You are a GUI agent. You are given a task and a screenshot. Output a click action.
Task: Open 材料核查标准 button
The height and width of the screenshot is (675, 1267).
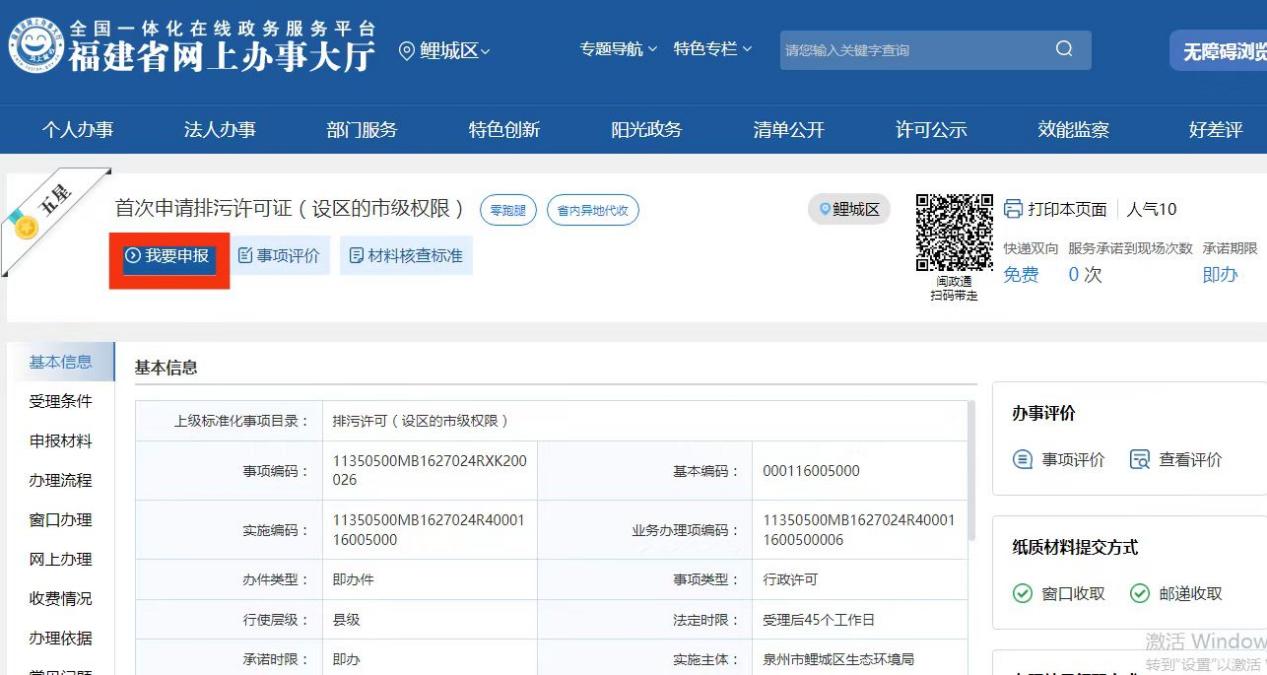click(x=406, y=256)
